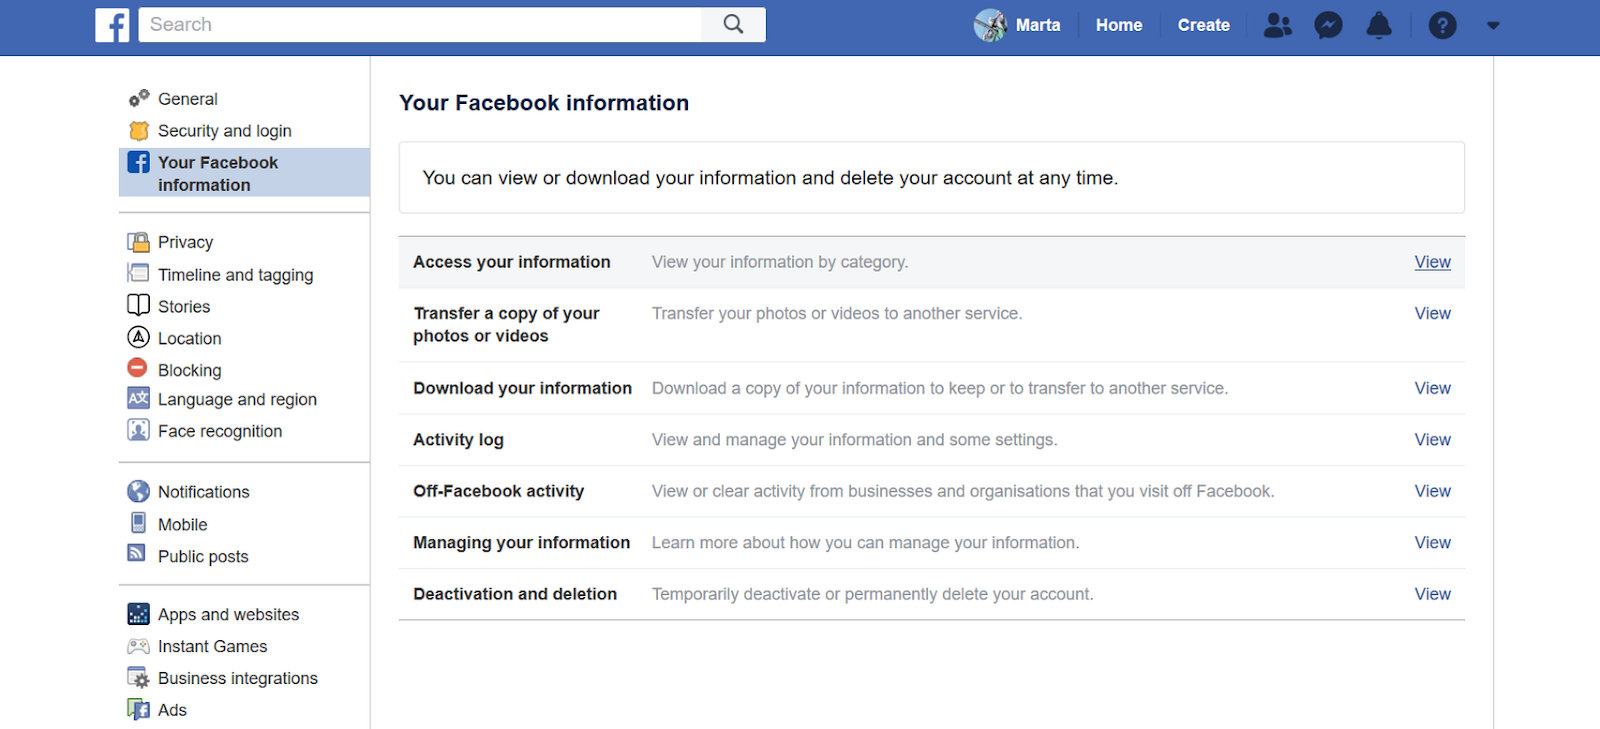This screenshot has height=729, width=1600.
Task: Click the Location compass icon
Action: click(x=138, y=337)
